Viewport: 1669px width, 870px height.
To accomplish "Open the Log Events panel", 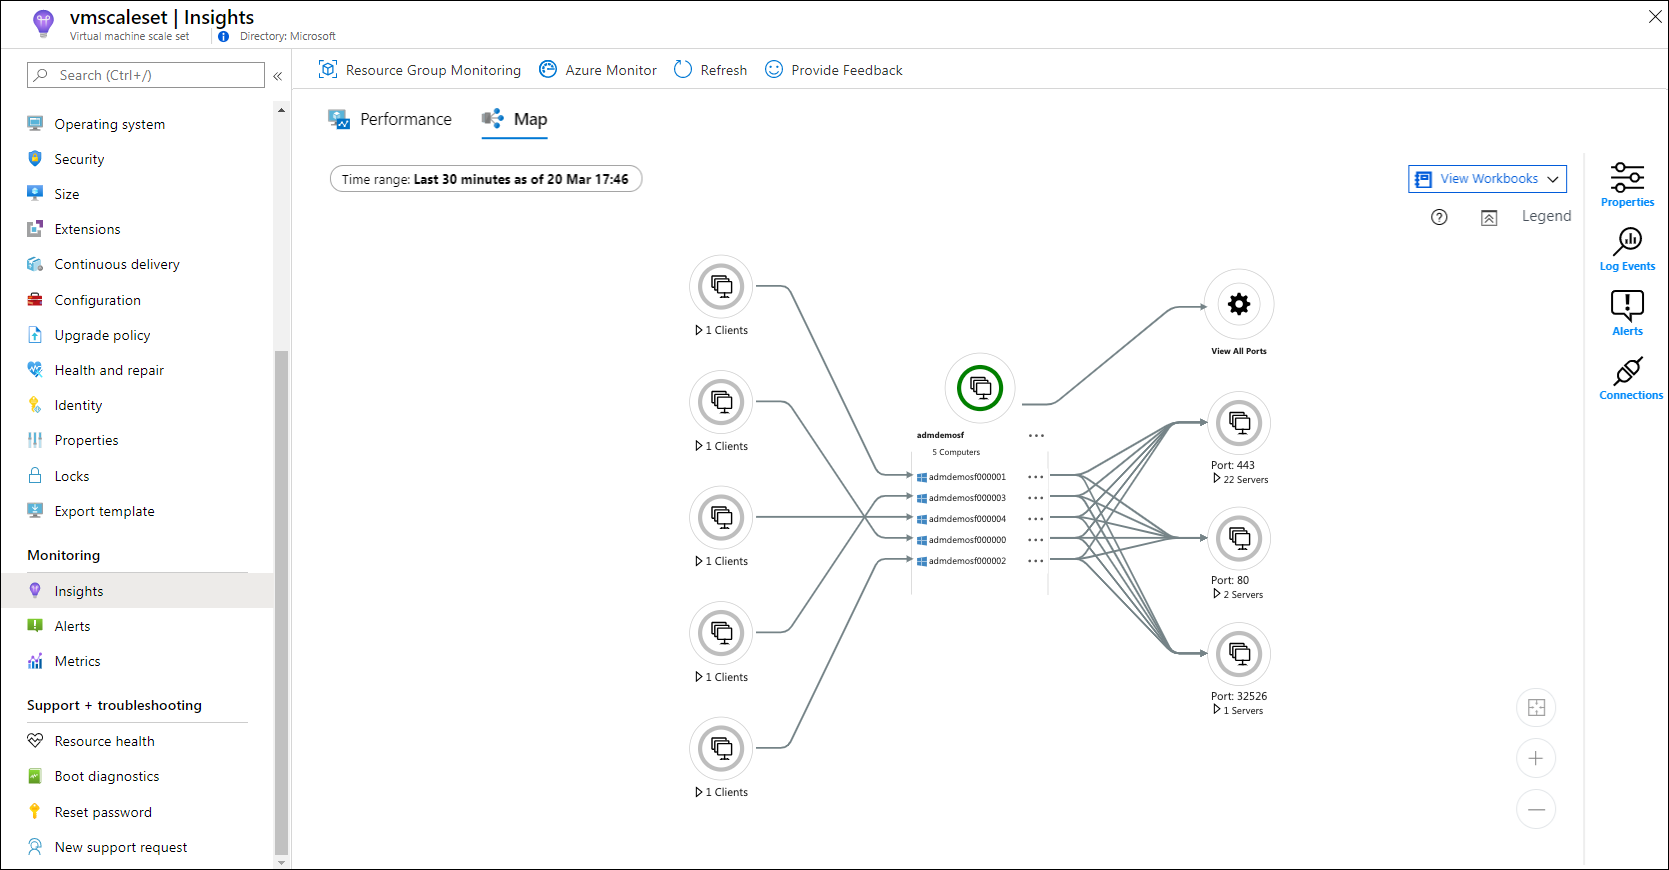I will point(1627,243).
